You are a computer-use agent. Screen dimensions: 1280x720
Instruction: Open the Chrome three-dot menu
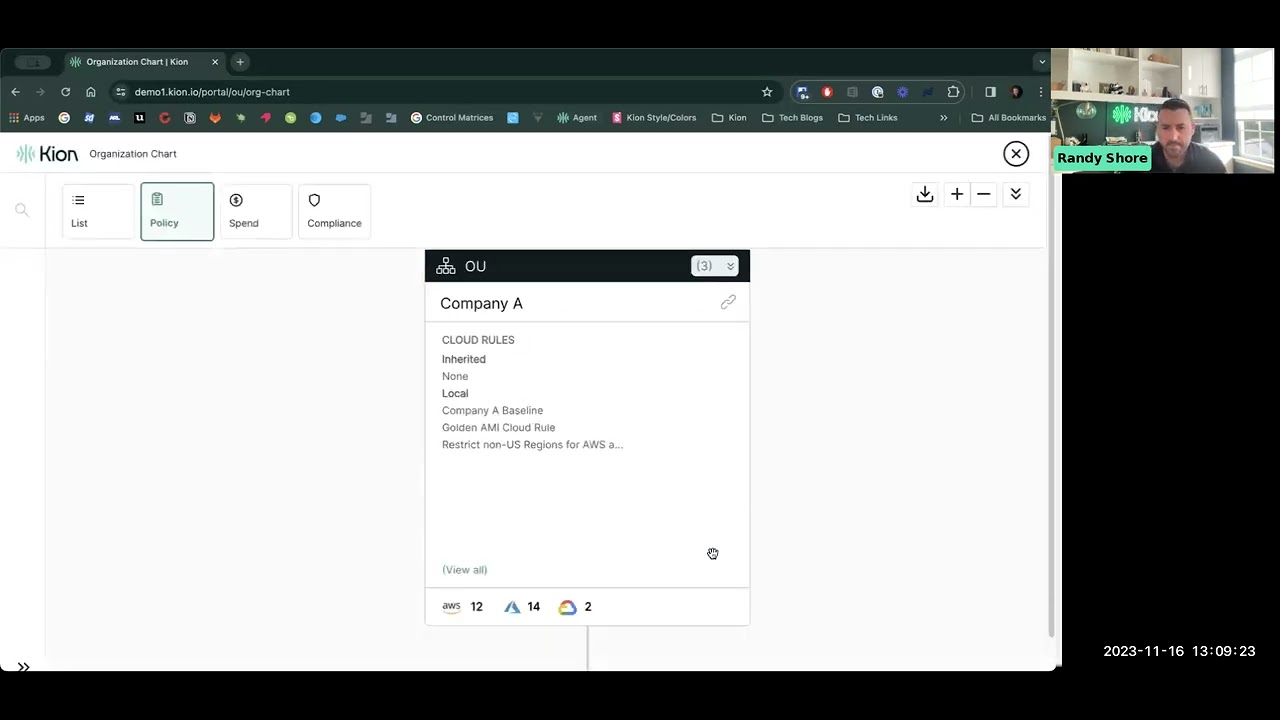pyautogui.click(x=1041, y=92)
